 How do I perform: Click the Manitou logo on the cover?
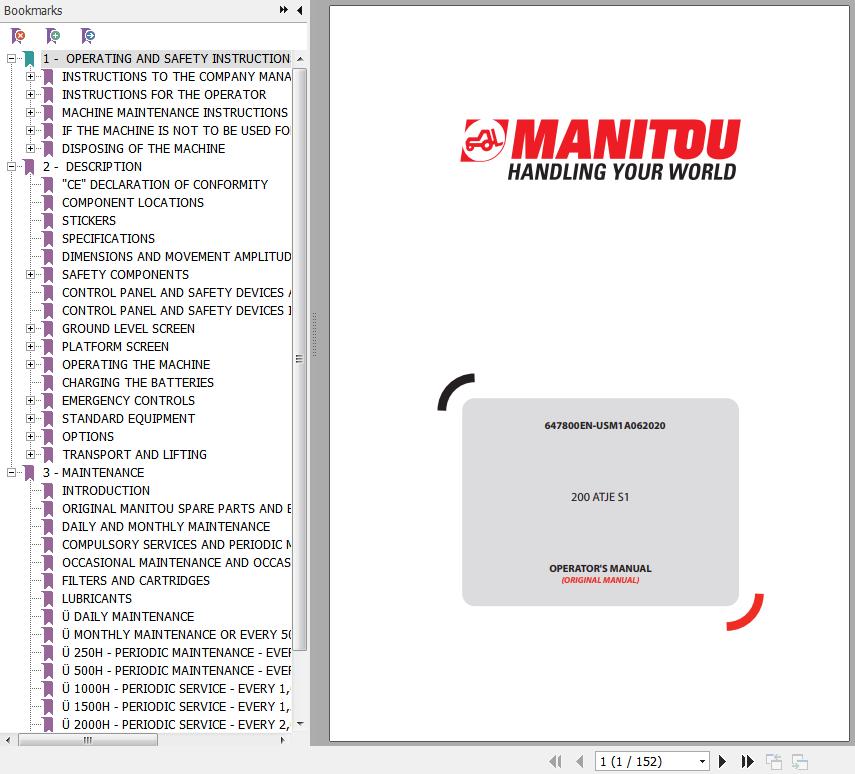(x=600, y=149)
